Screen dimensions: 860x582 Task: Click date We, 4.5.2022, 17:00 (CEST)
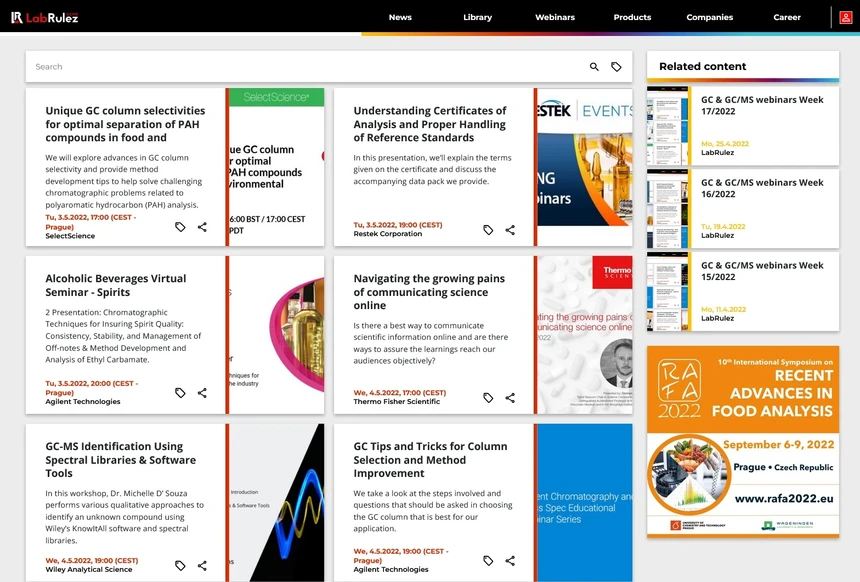click(400, 393)
